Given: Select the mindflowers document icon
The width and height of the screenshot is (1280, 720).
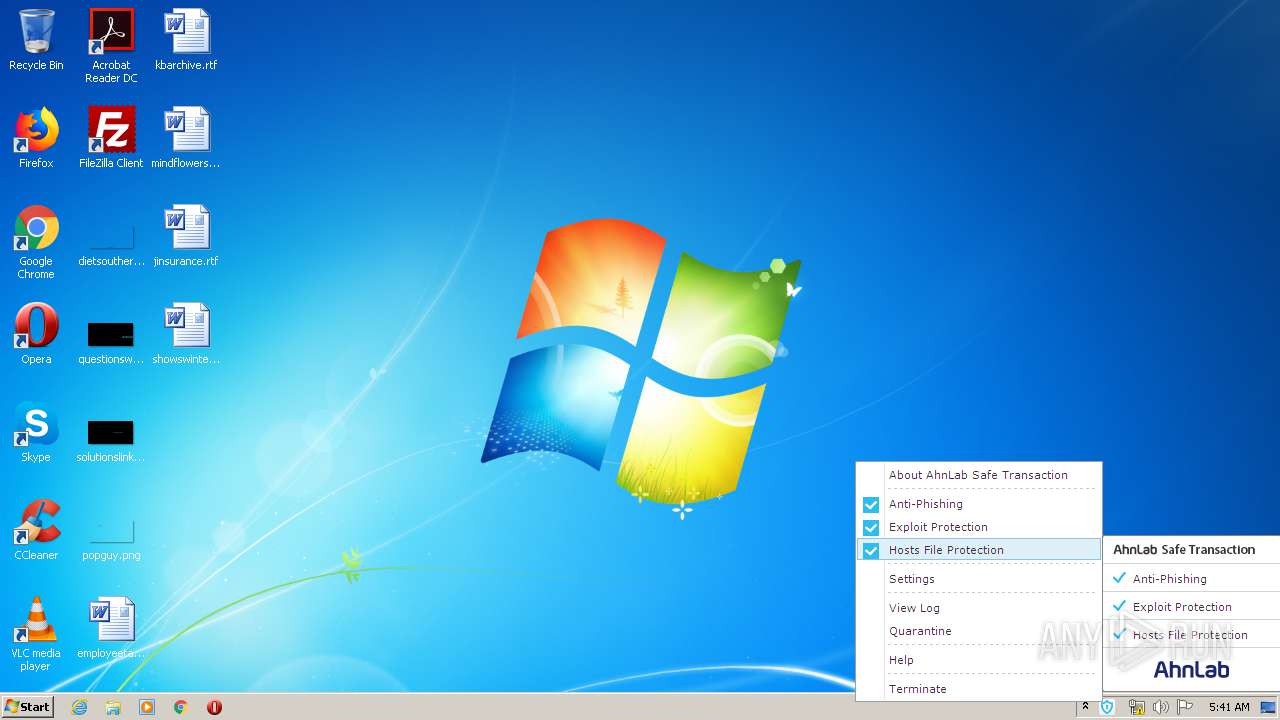Looking at the screenshot, I should coord(186,138).
